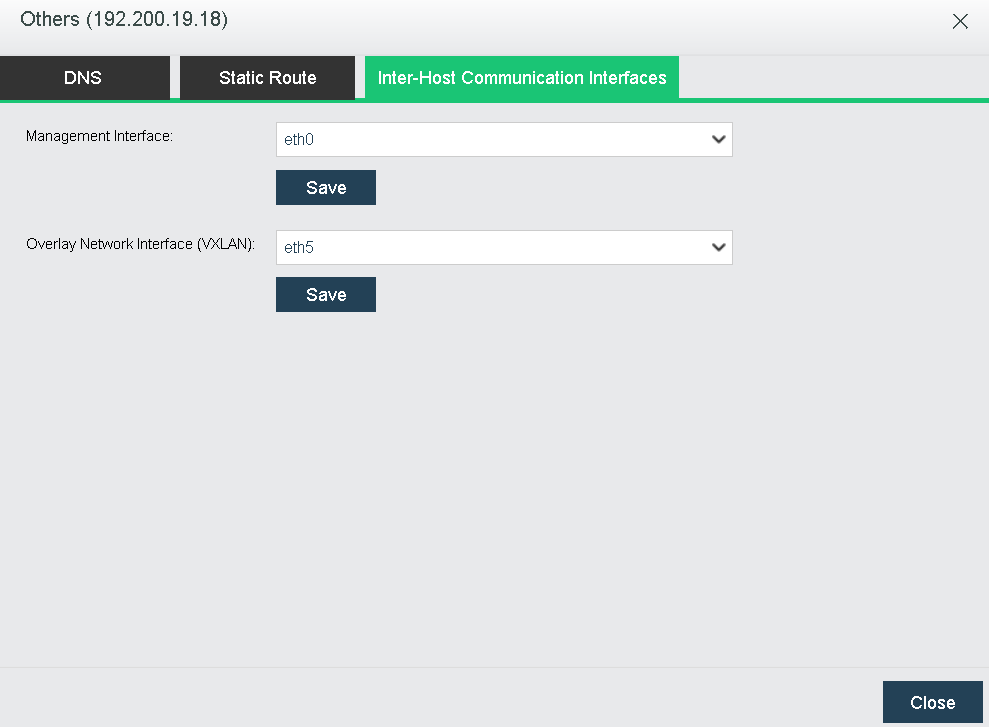Click the eth5 value text
Image resolution: width=989 pixels, height=727 pixels.
[299, 247]
